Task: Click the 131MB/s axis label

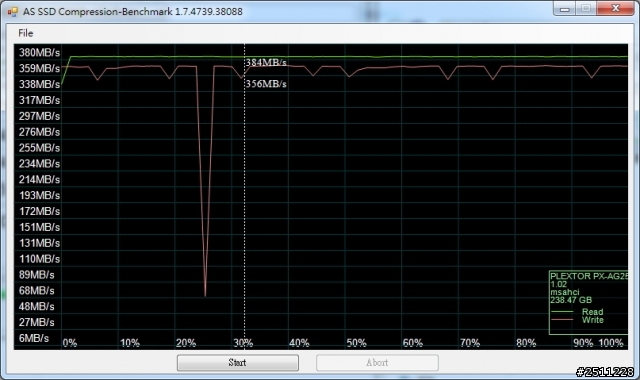Action: (x=39, y=243)
